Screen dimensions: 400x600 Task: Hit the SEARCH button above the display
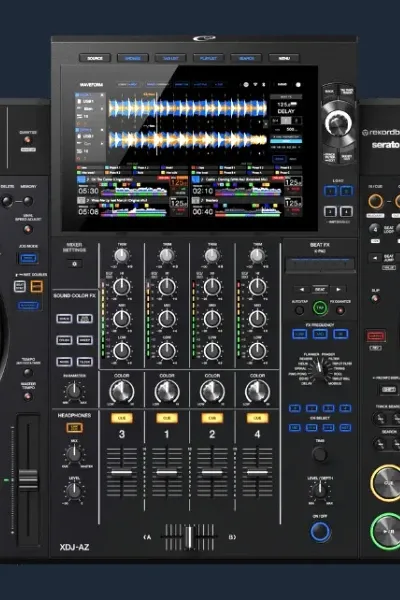pos(246,58)
